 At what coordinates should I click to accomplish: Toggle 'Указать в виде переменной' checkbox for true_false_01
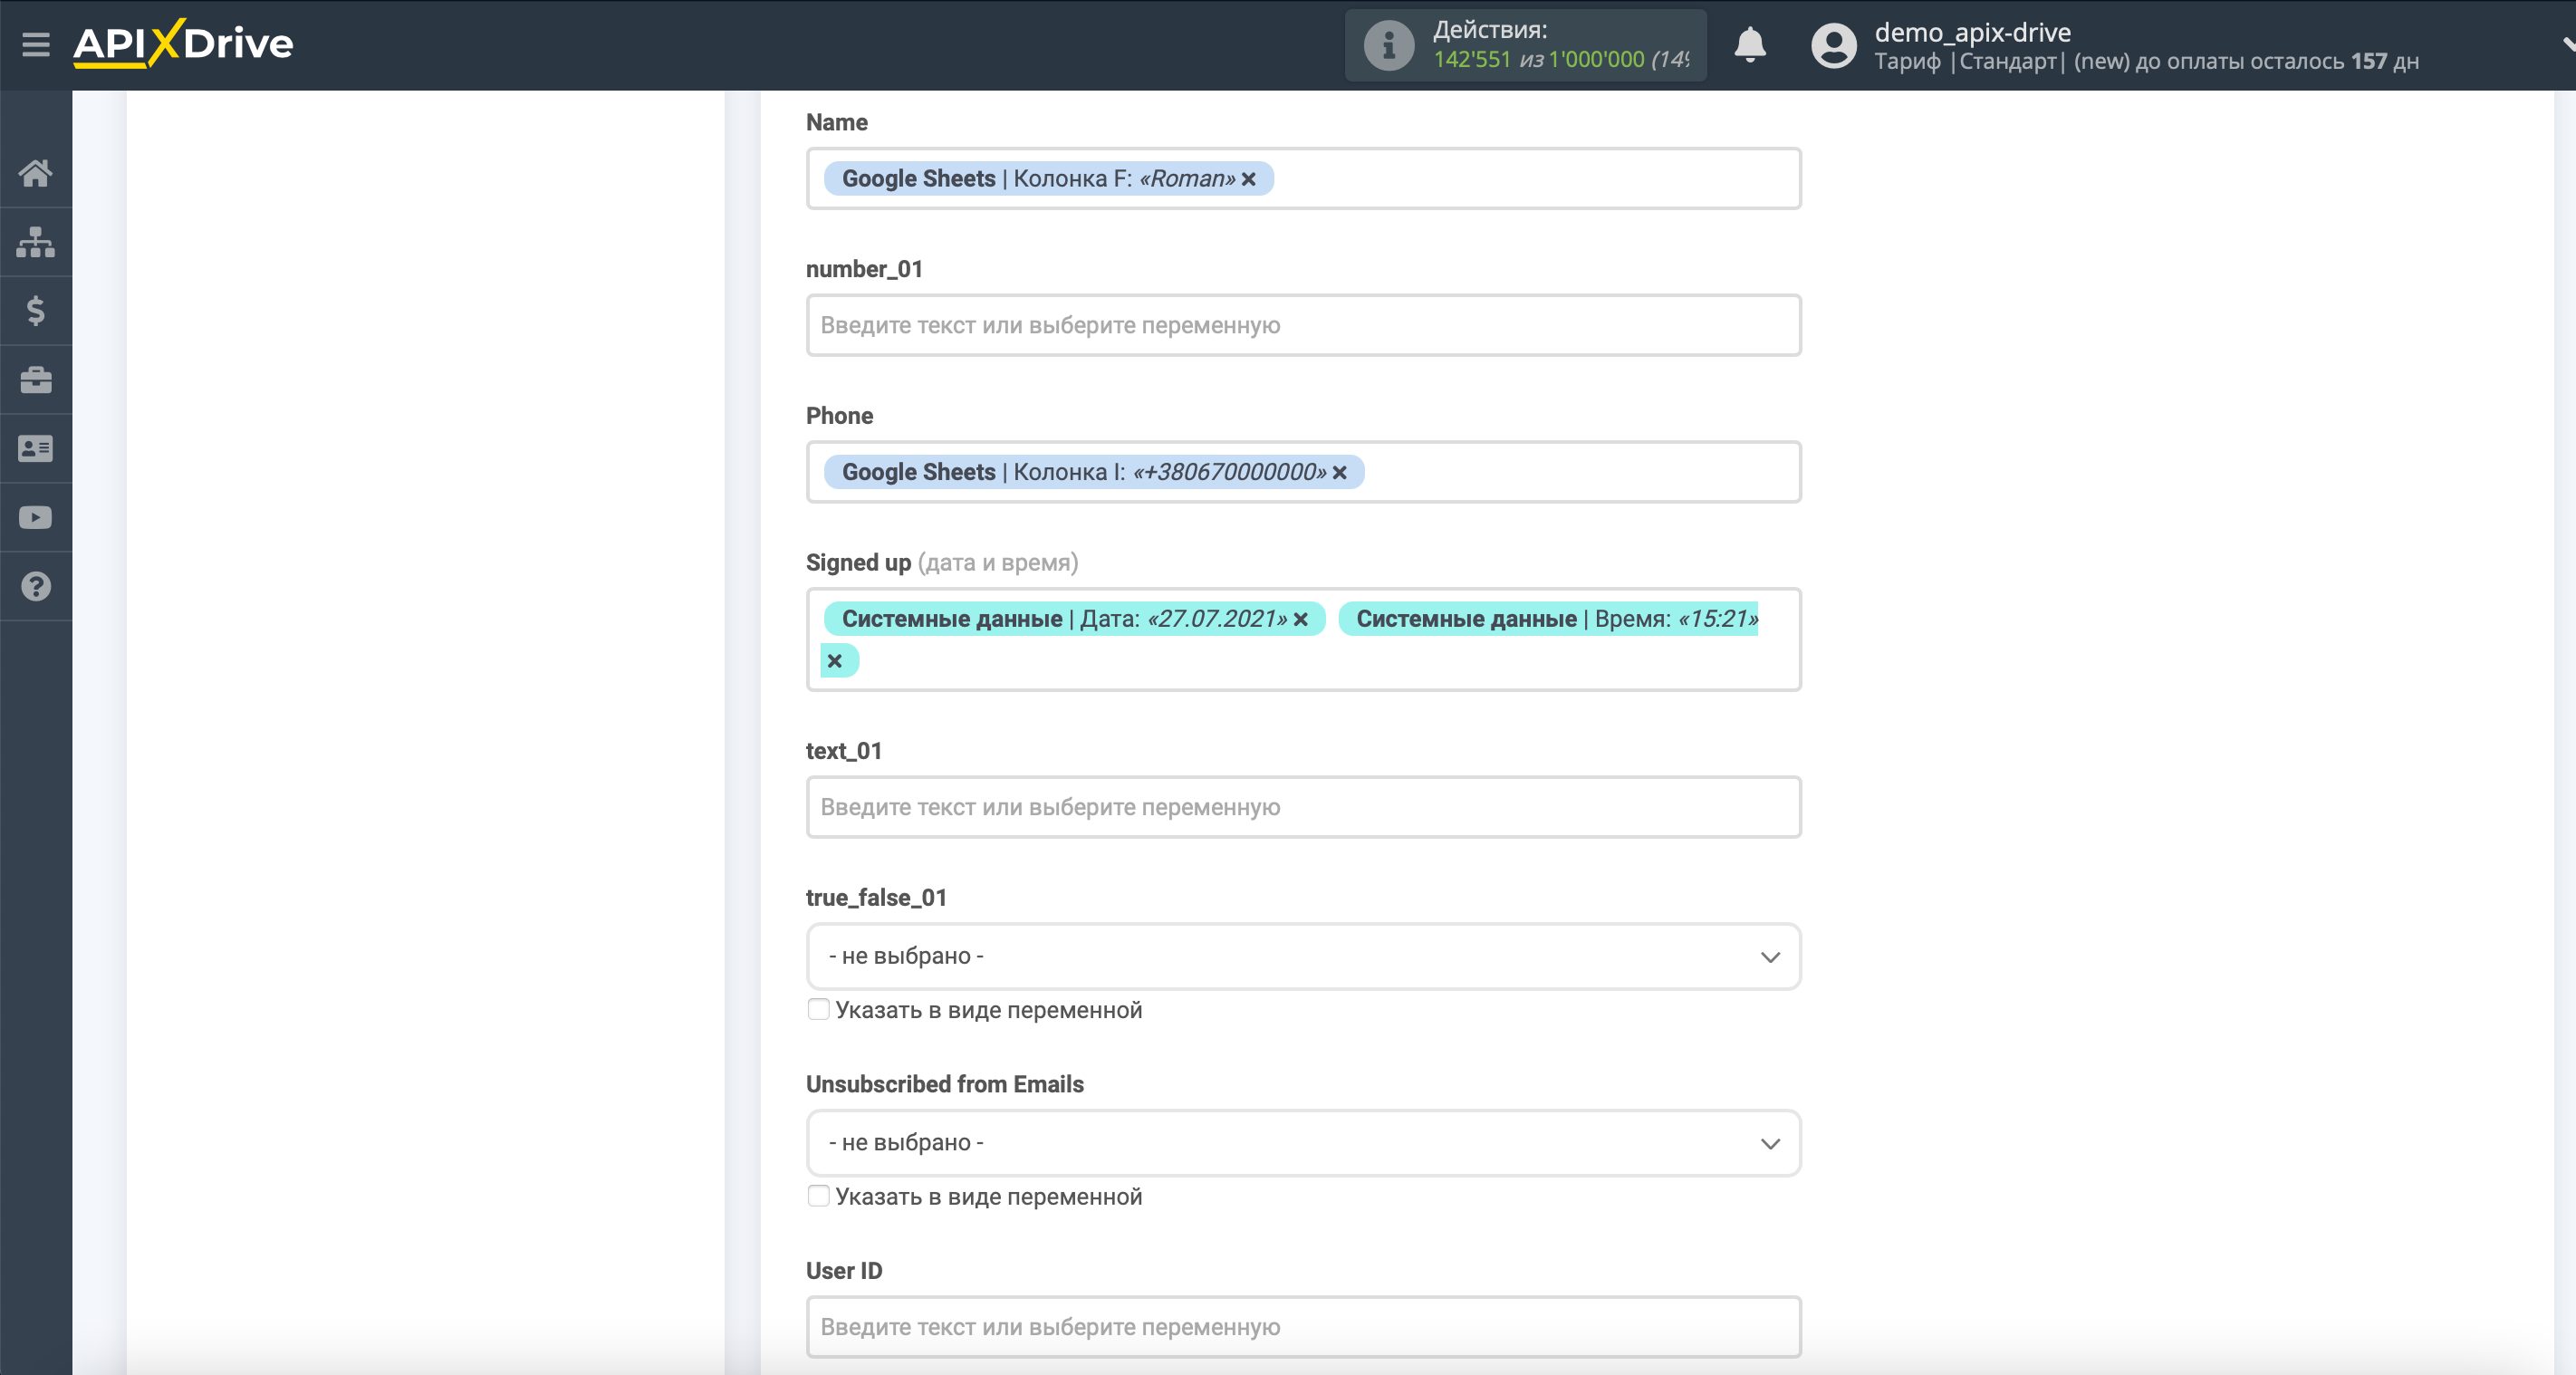click(818, 1009)
